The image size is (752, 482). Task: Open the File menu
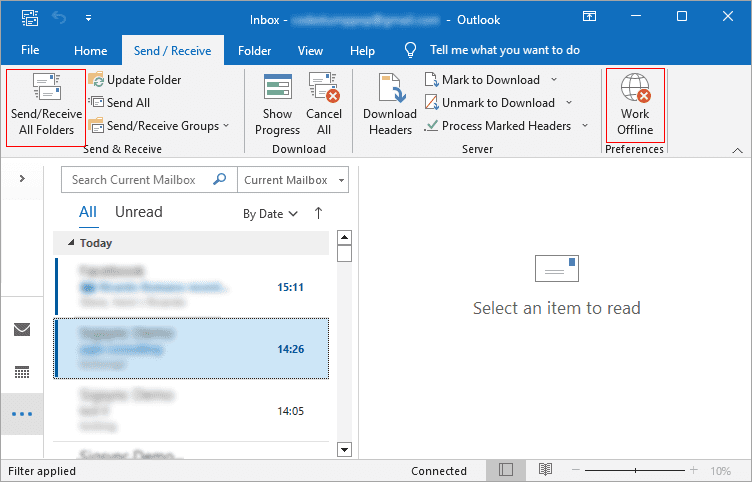click(30, 50)
